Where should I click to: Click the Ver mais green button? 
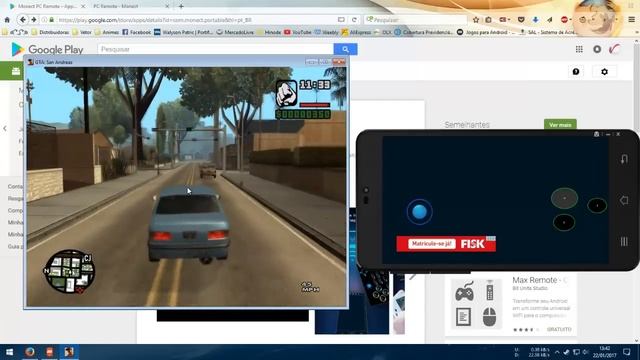[560, 124]
